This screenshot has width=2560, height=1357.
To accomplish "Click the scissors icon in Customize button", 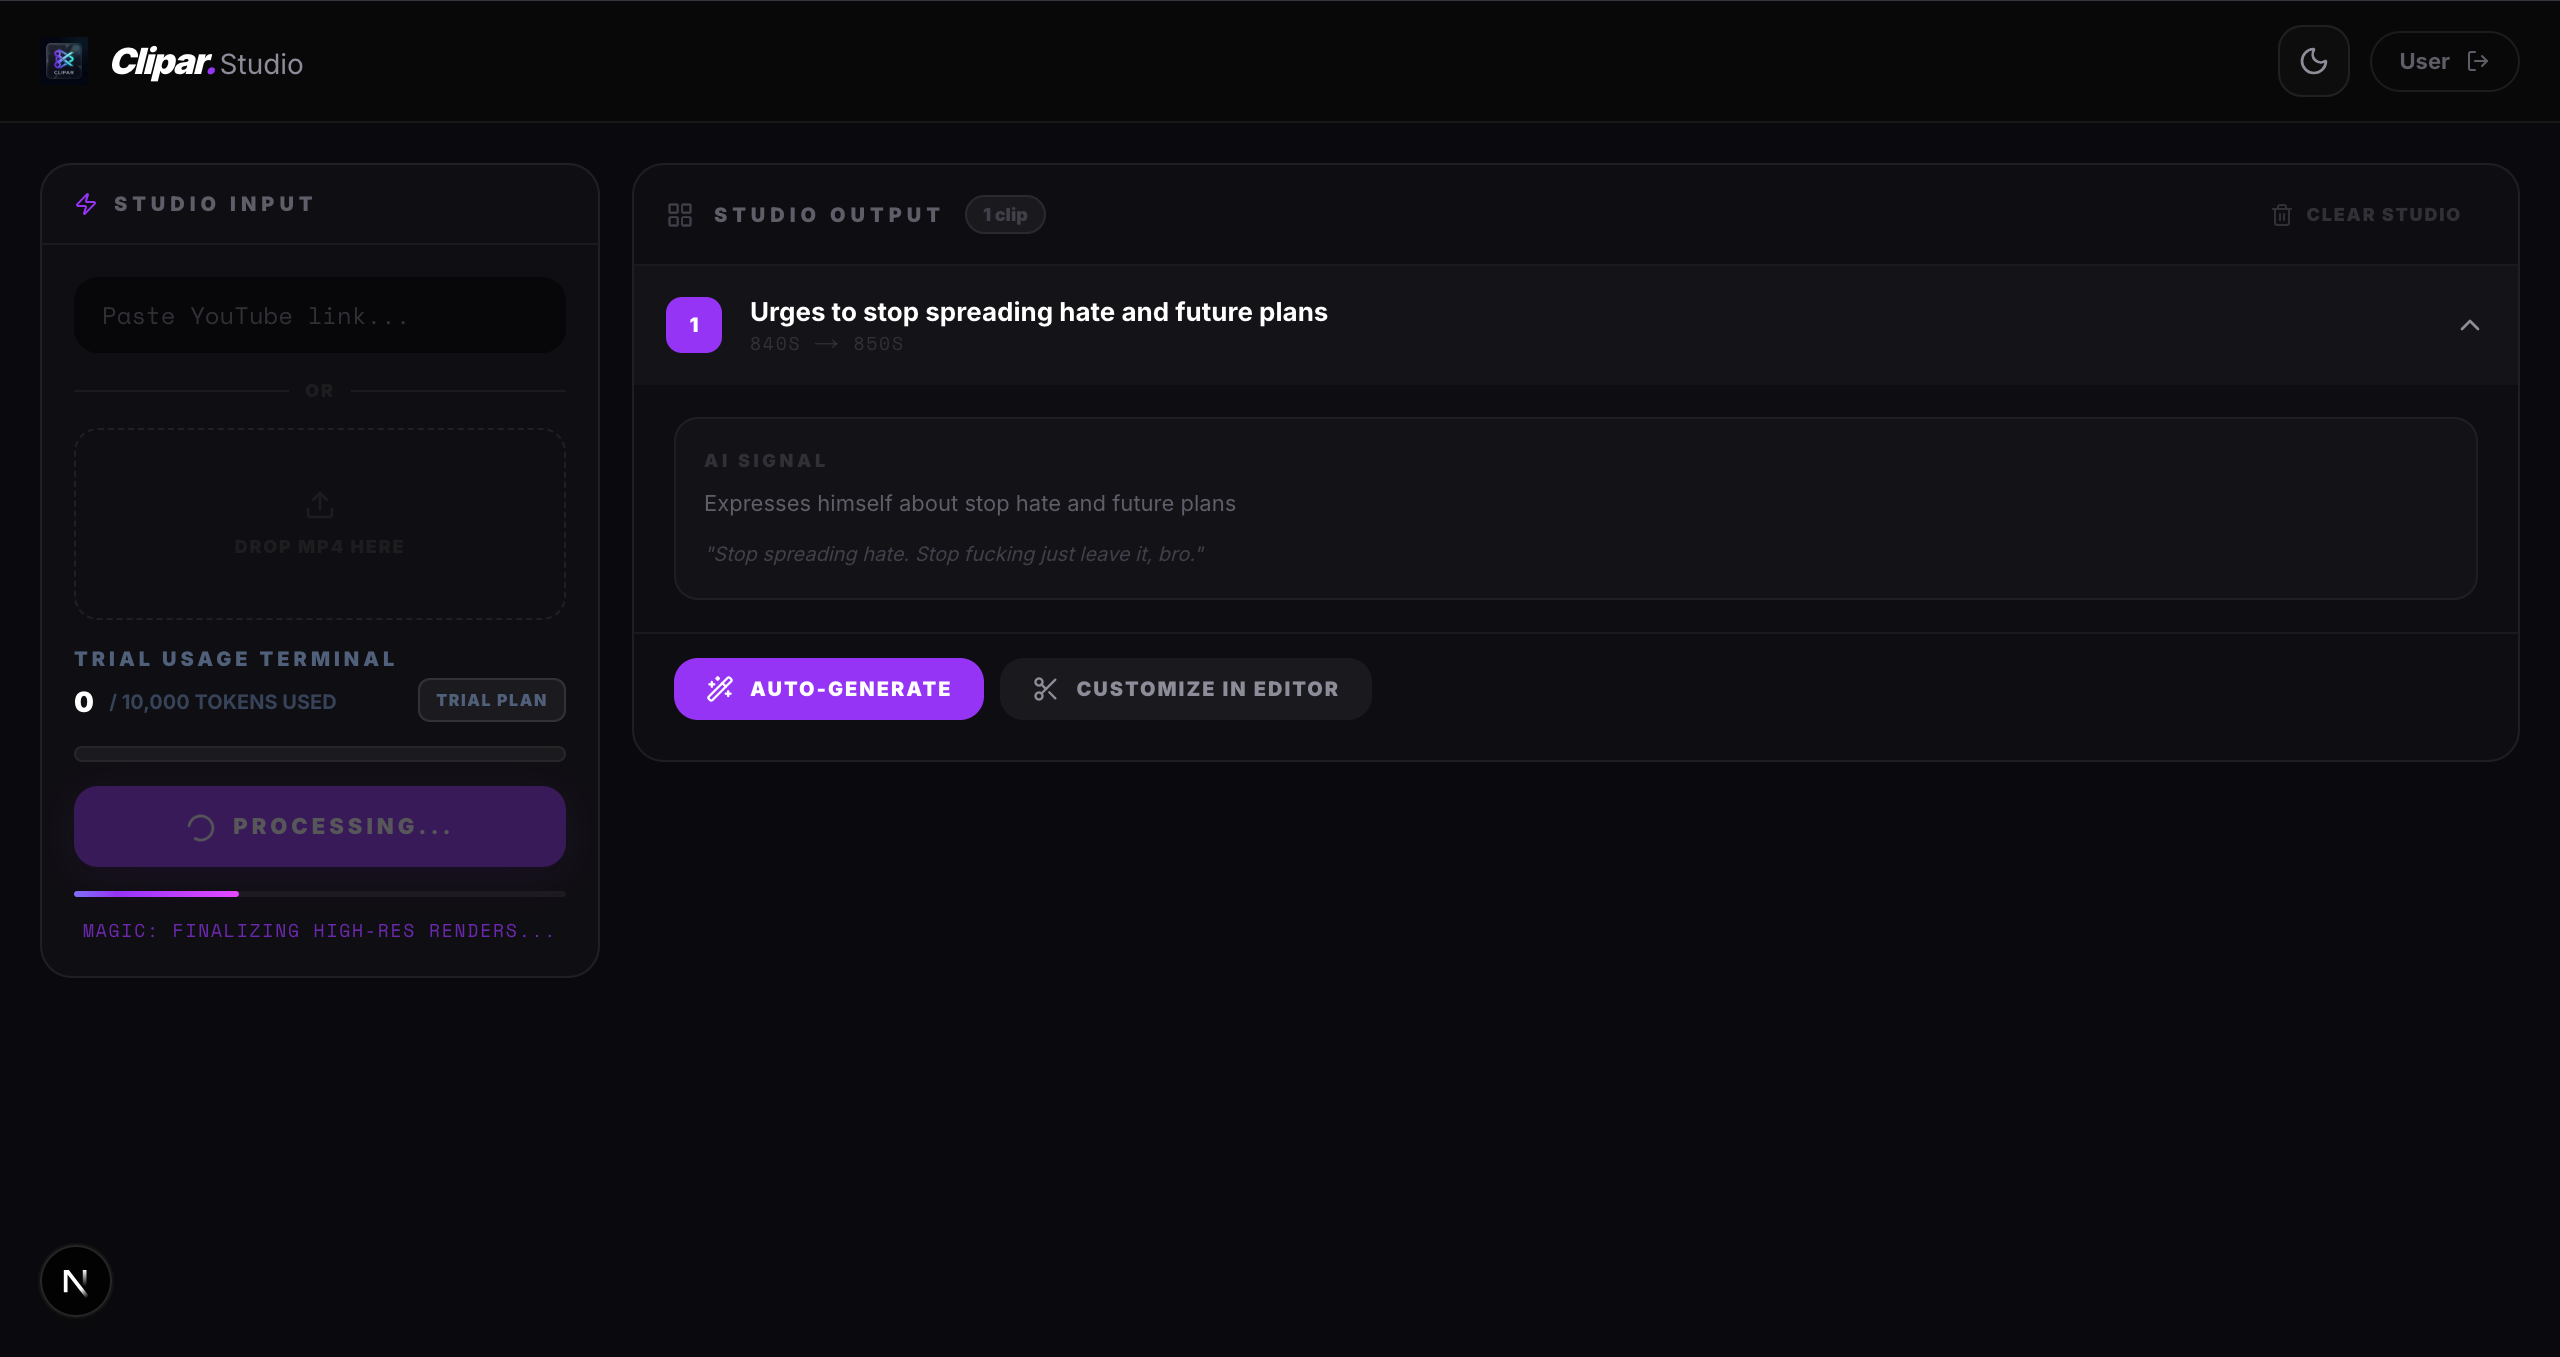I will (1045, 689).
